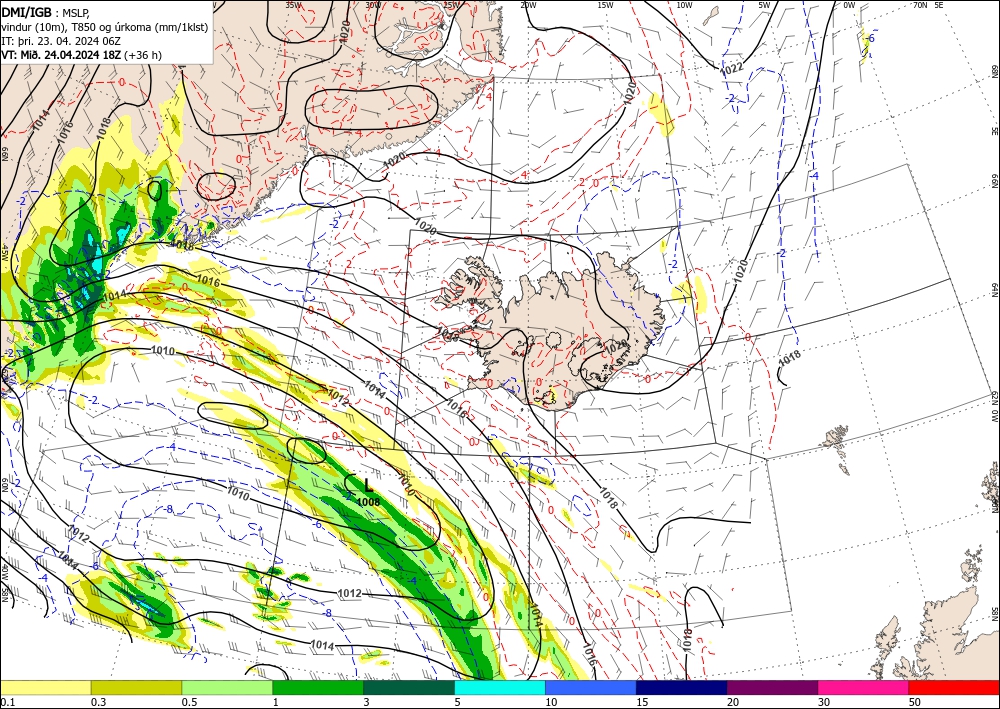Click the olive 0.3–0.5 precipitation legend swatch

coord(136,687)
